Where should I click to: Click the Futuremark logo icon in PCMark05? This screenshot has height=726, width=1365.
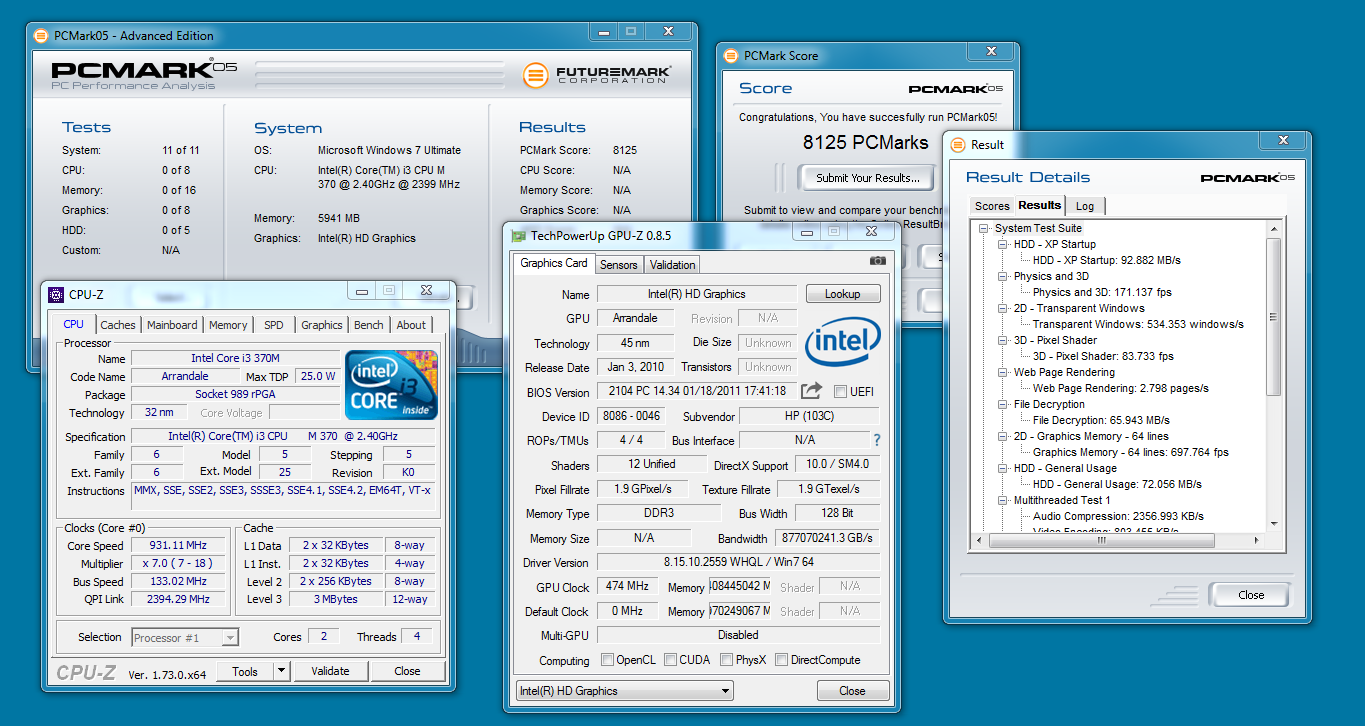tap(536, 75)
